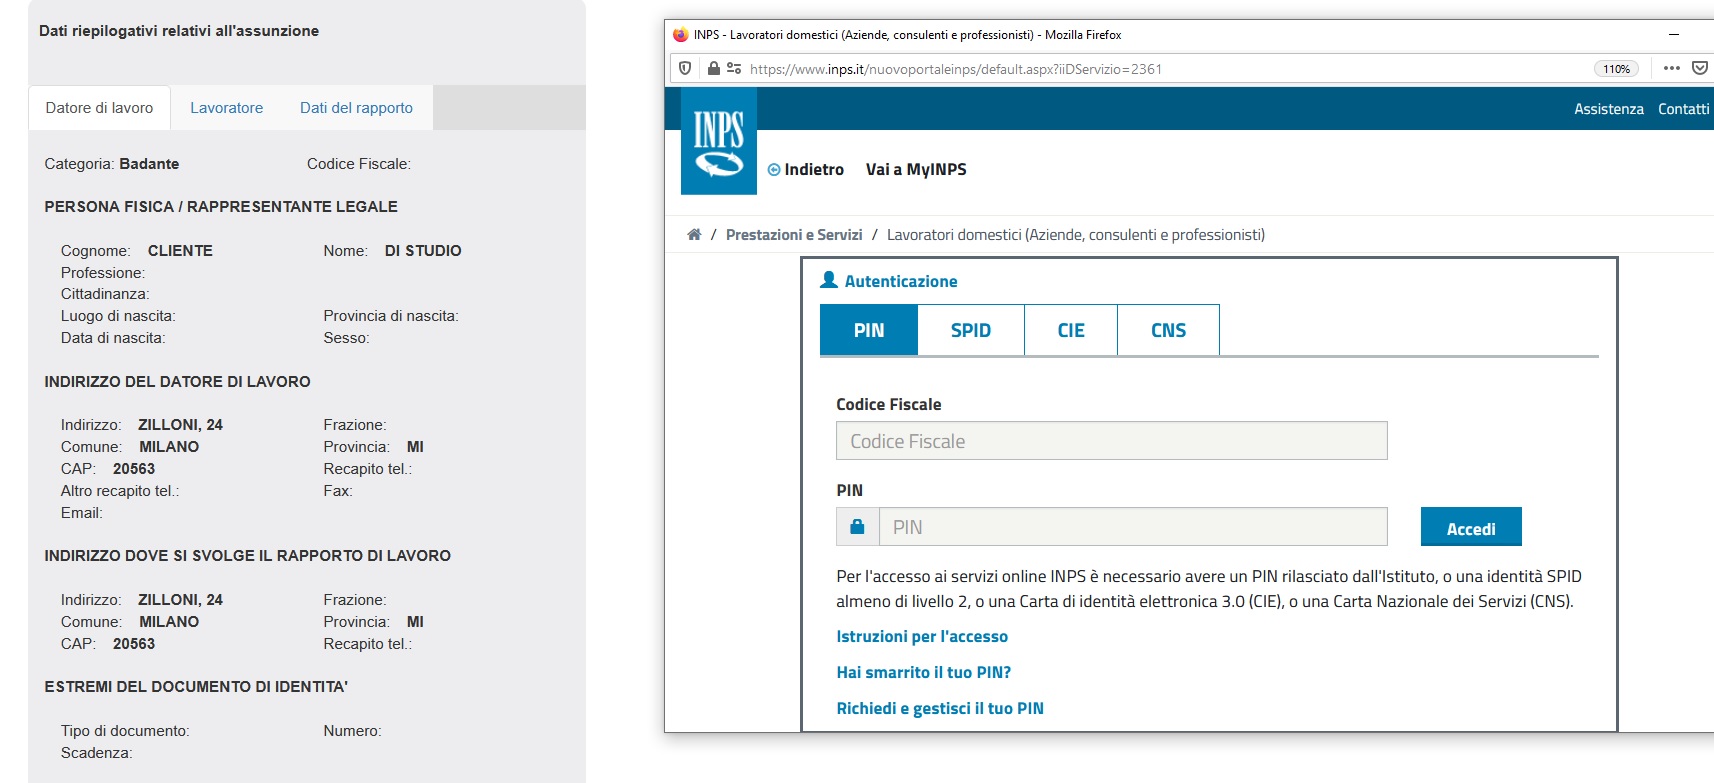This screenshot has height=783, width=1714.
Task: Click Assistenza in the top bar
Action: (x=1609, y=108)
